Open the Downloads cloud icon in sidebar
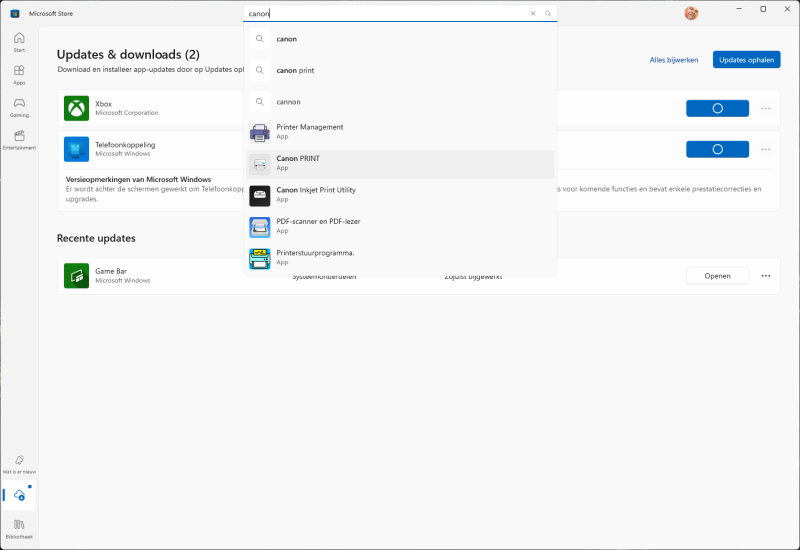Image resolution: width=800 pixels, height=550 pixels. [x=19, y=495]
